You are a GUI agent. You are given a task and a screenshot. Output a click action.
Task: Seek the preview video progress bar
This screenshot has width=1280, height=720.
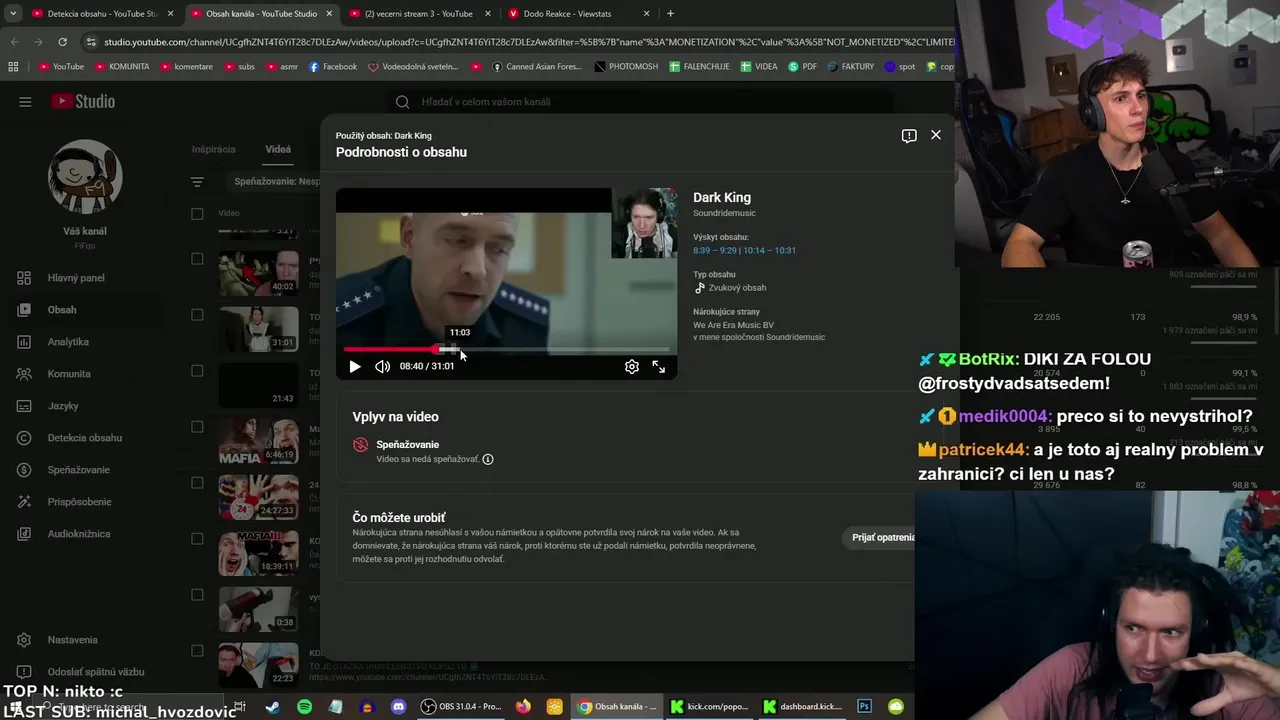(x=507, y=349)
